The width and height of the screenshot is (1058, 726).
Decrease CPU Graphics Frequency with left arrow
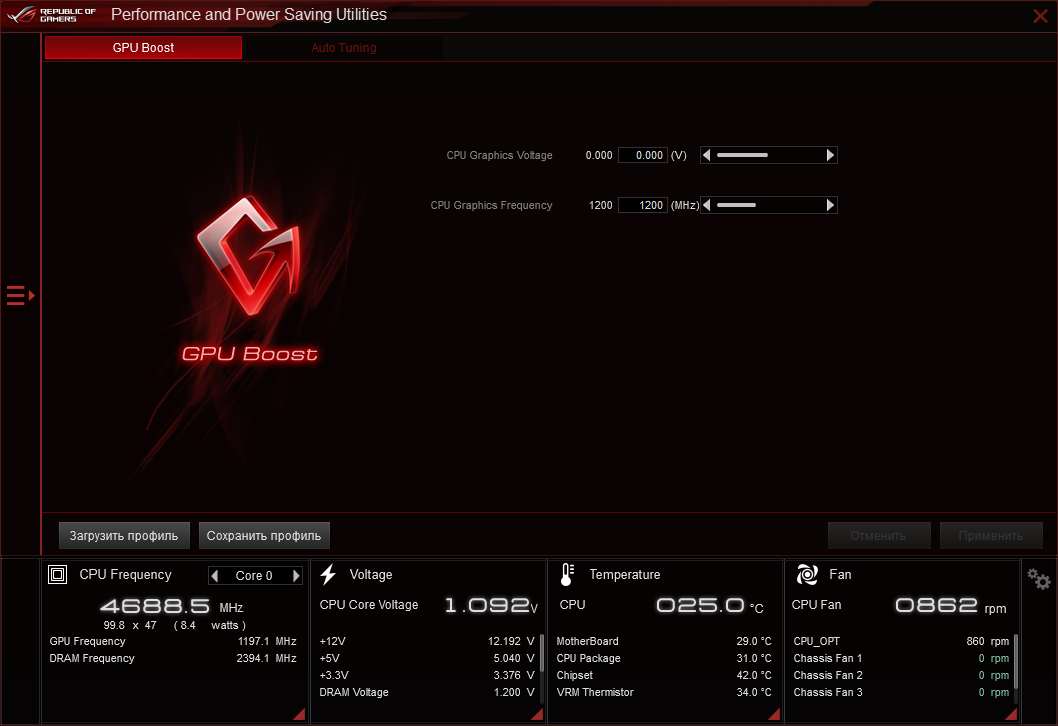pos(706,205)
